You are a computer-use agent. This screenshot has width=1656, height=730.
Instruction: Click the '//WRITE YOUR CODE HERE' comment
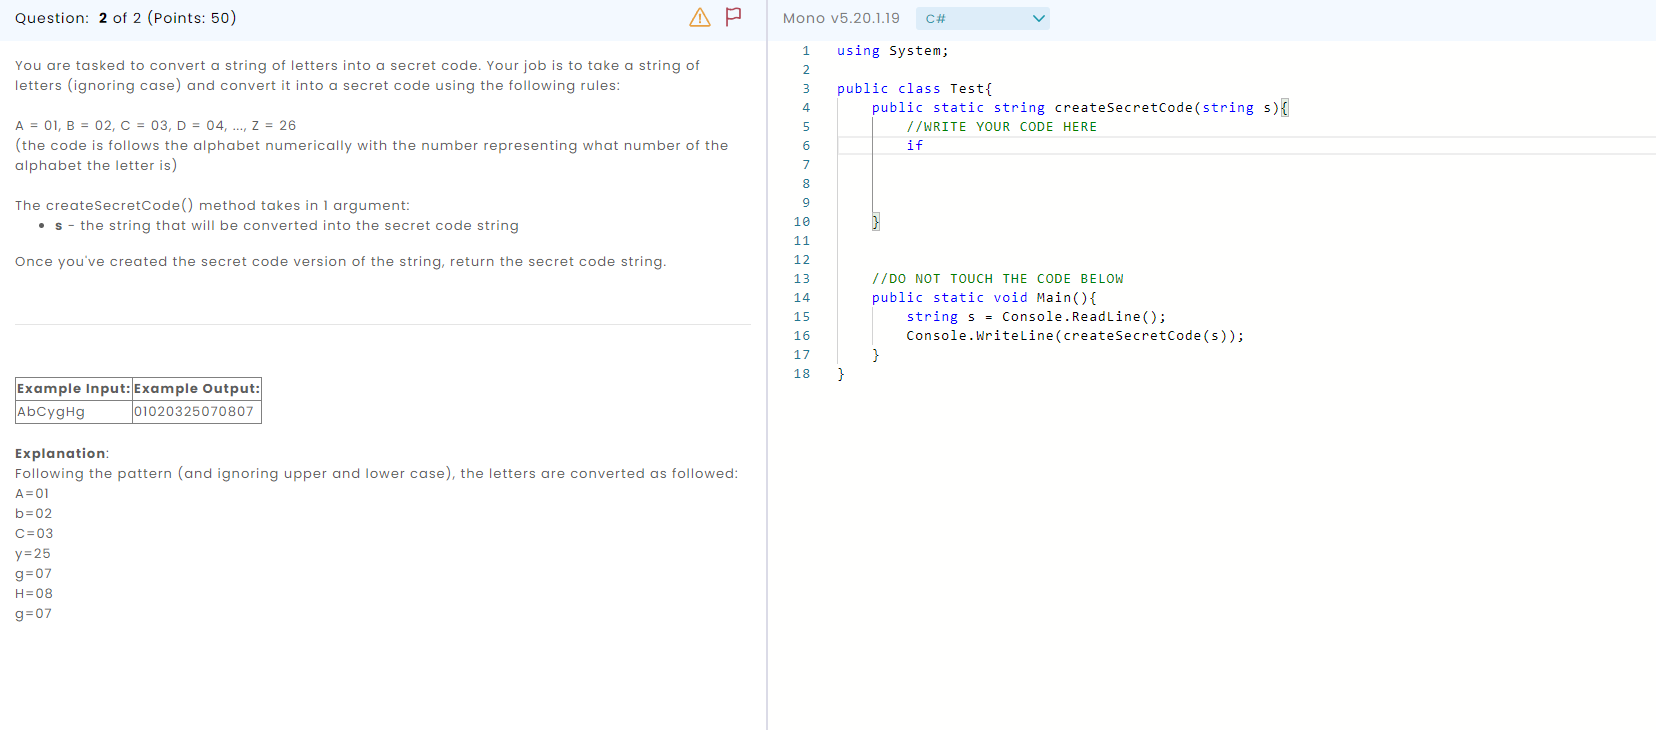(x=1001, y=127)
